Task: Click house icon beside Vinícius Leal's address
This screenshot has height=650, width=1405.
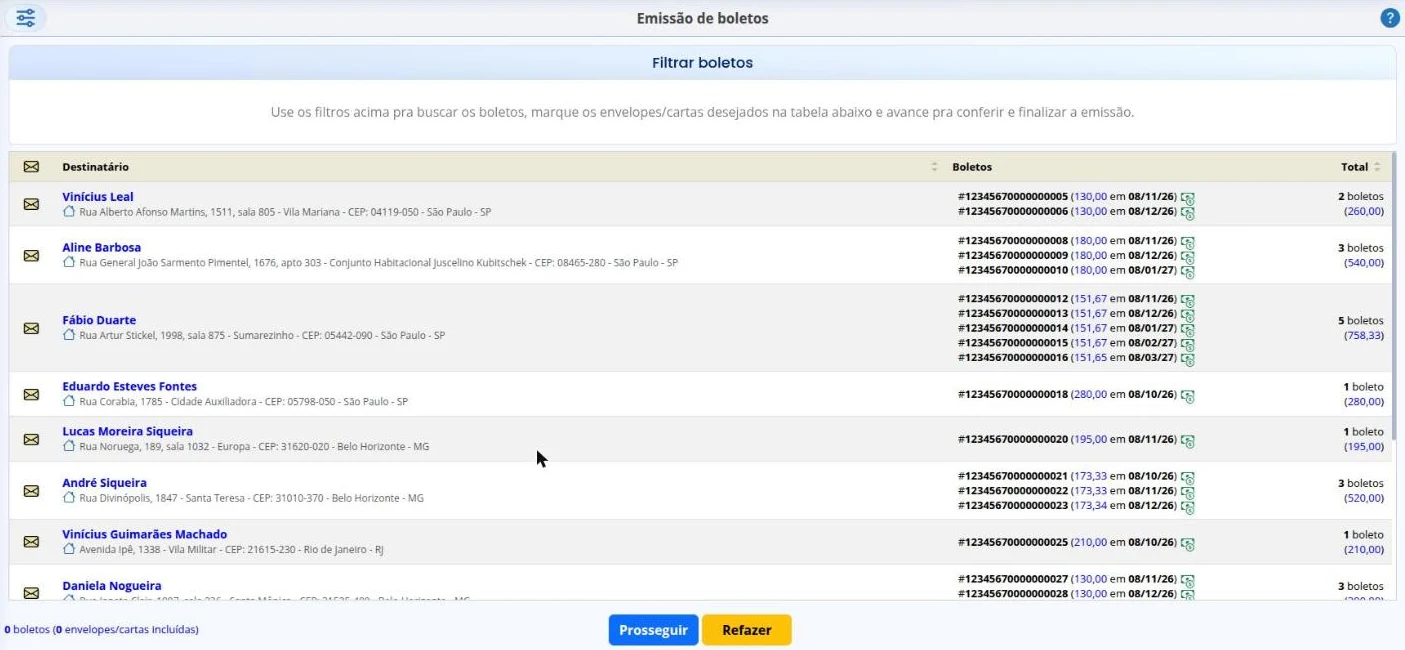Action: 69,212
